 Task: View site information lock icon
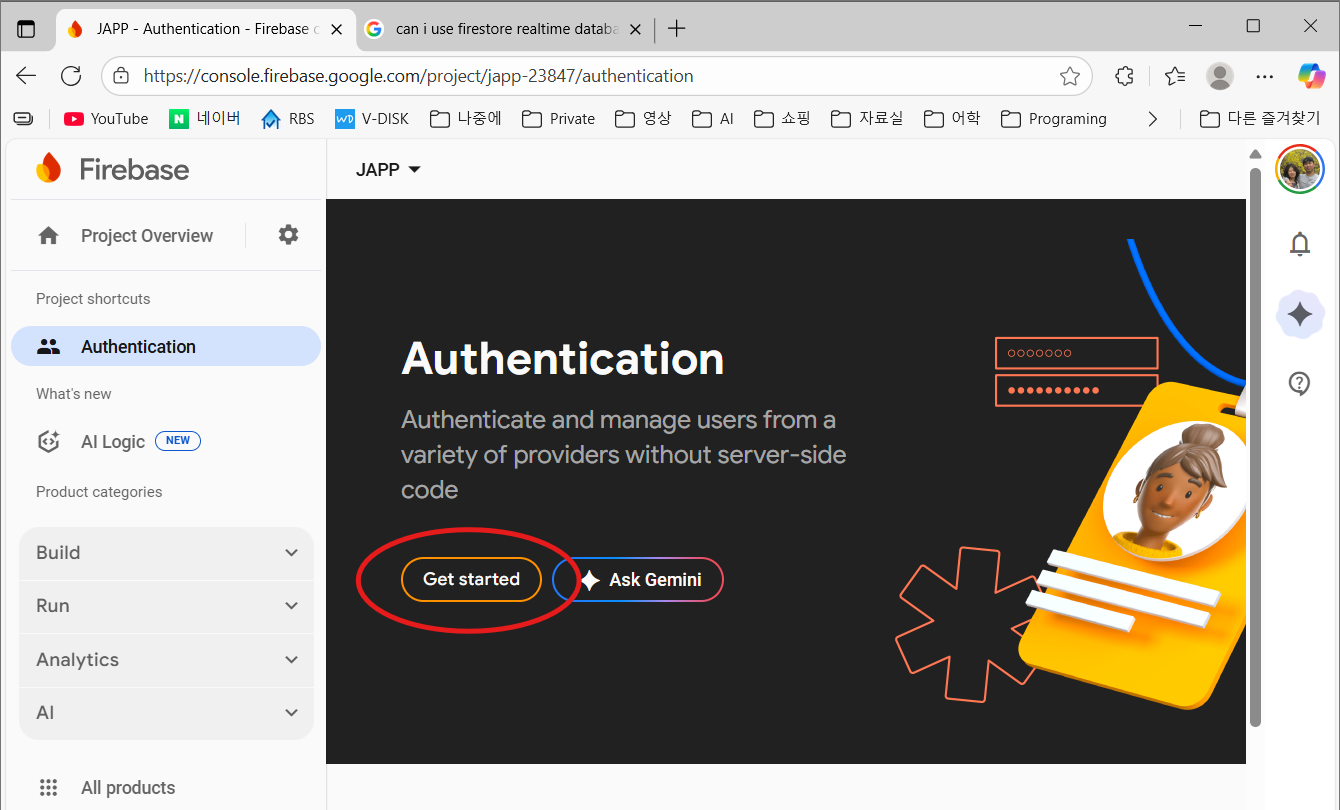[121, 76]
